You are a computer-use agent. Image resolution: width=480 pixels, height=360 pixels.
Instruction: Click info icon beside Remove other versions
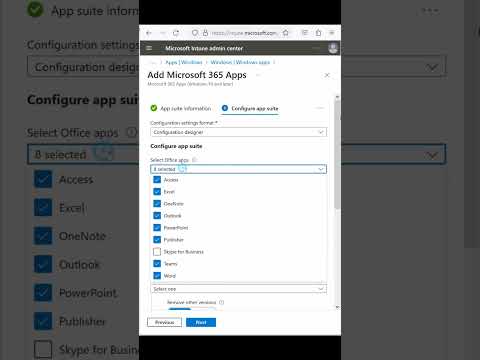(x=221, y=302)
